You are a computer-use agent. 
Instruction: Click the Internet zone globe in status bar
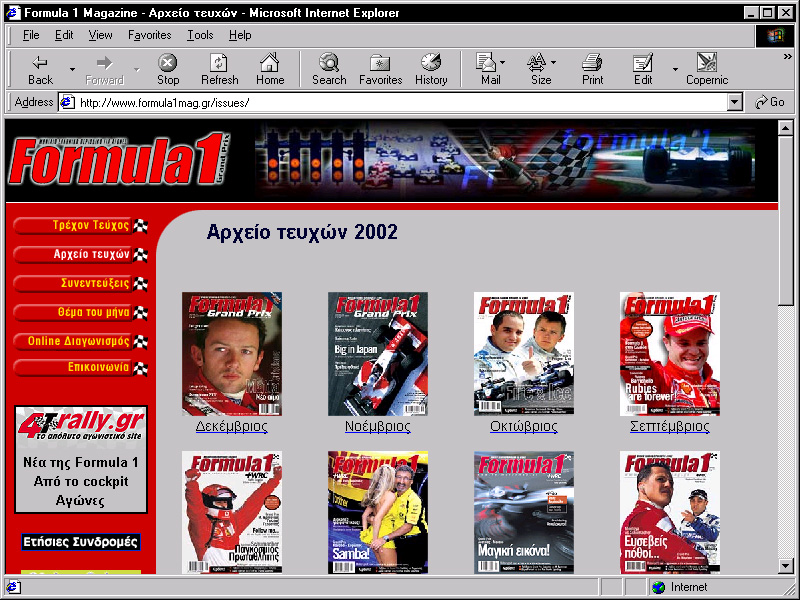tap(659, 587)
